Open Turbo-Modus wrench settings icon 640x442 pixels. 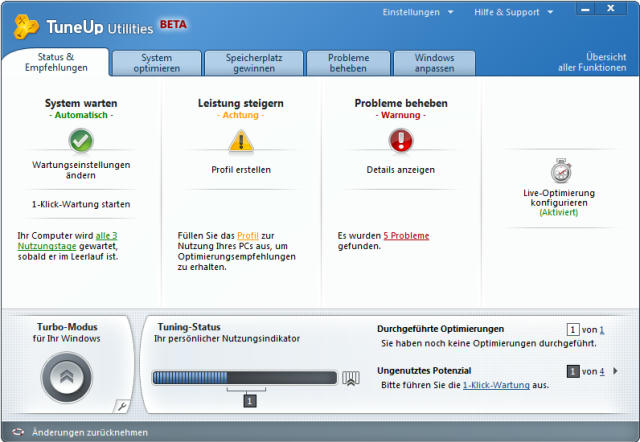point(121,406)
